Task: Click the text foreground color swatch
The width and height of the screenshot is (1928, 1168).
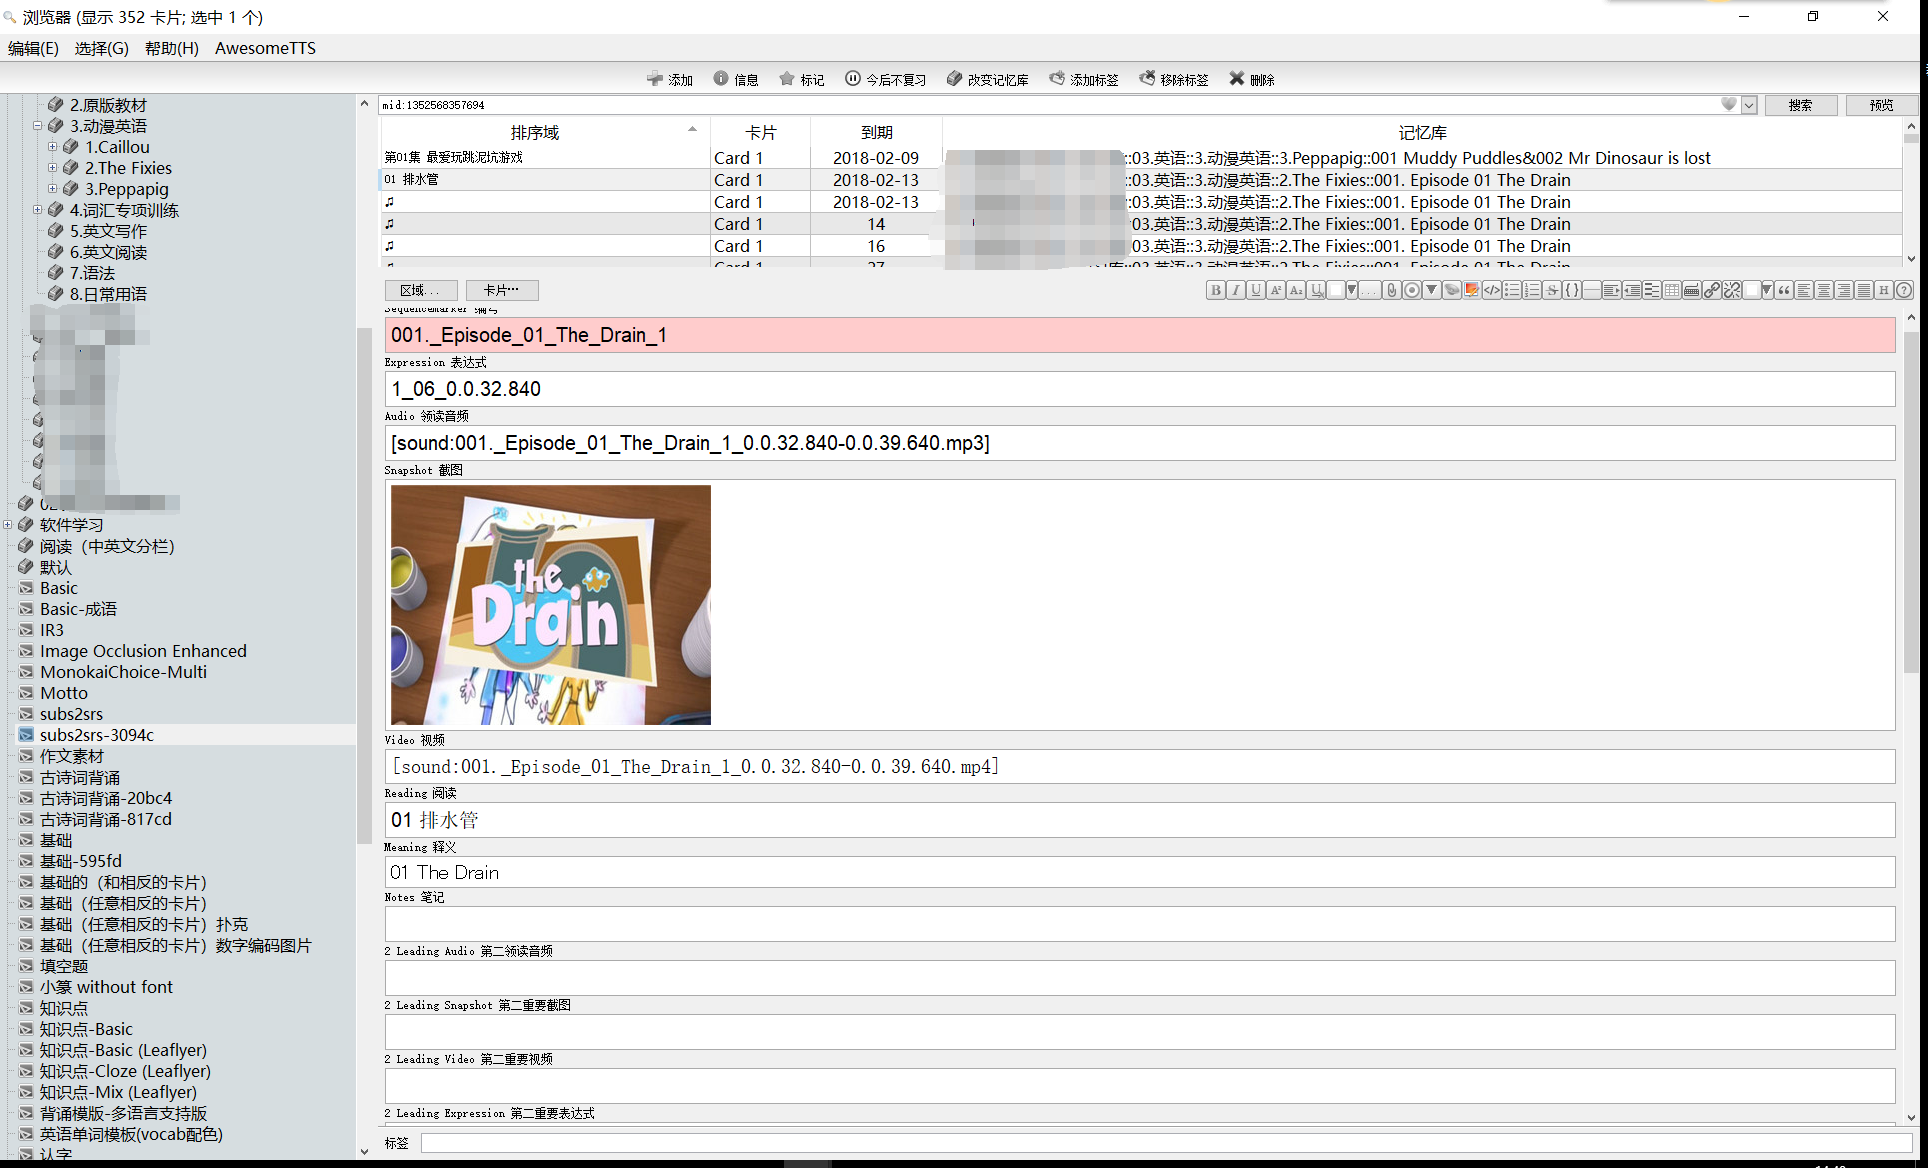Action: click(x=1335, y=290)
